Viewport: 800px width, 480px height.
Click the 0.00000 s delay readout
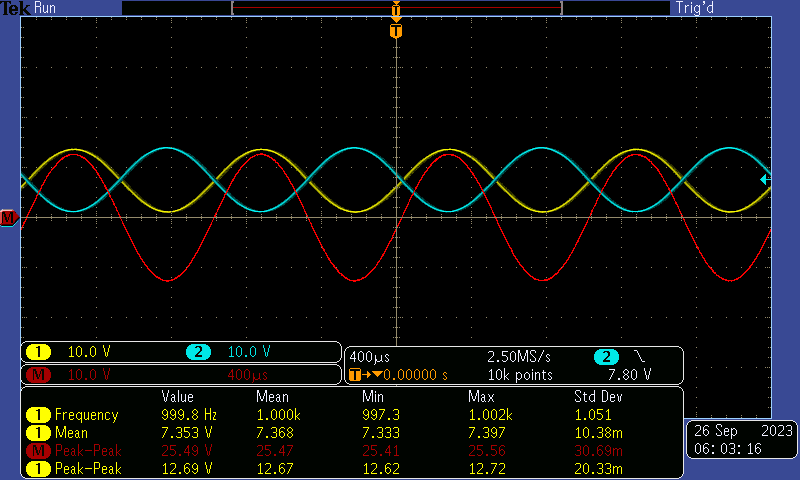pos(416,375)
